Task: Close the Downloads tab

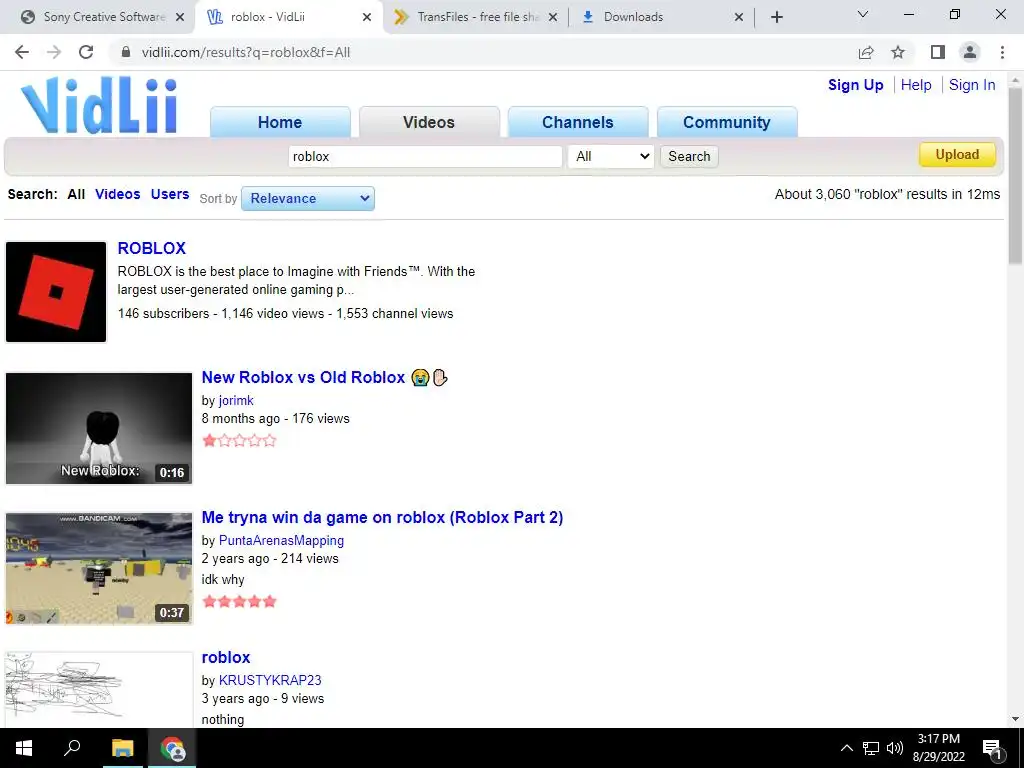Action: click(x=739, y=17)
